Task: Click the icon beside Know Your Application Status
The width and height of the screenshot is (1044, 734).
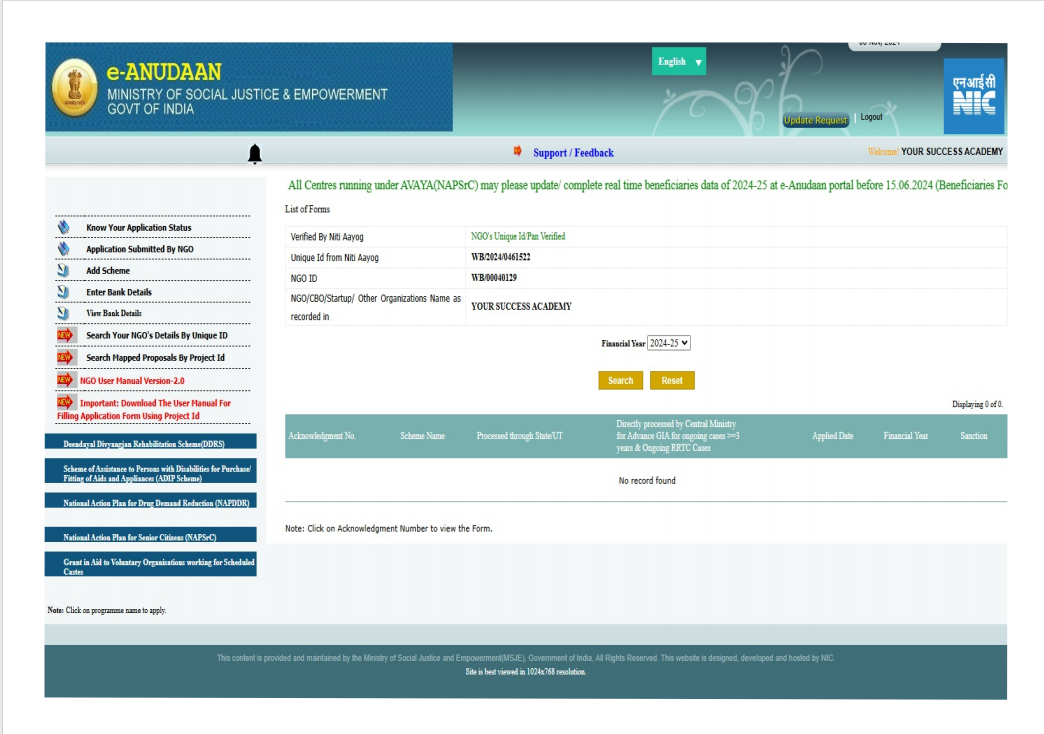Action: [x=64, y=228]
